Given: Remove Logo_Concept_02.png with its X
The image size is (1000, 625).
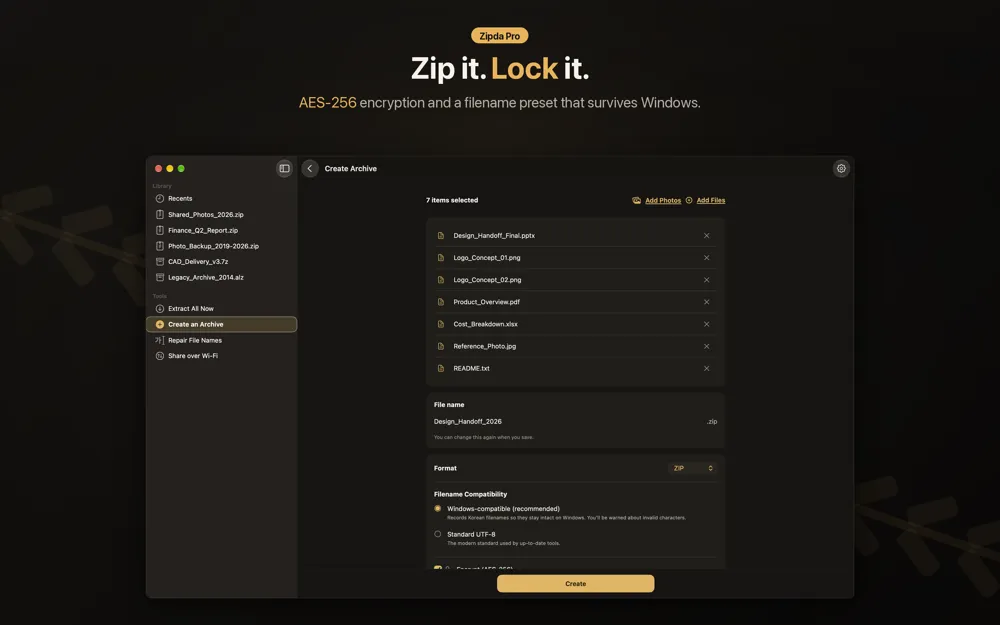Looking at the screenshot, I should click(x=707, y=280).
